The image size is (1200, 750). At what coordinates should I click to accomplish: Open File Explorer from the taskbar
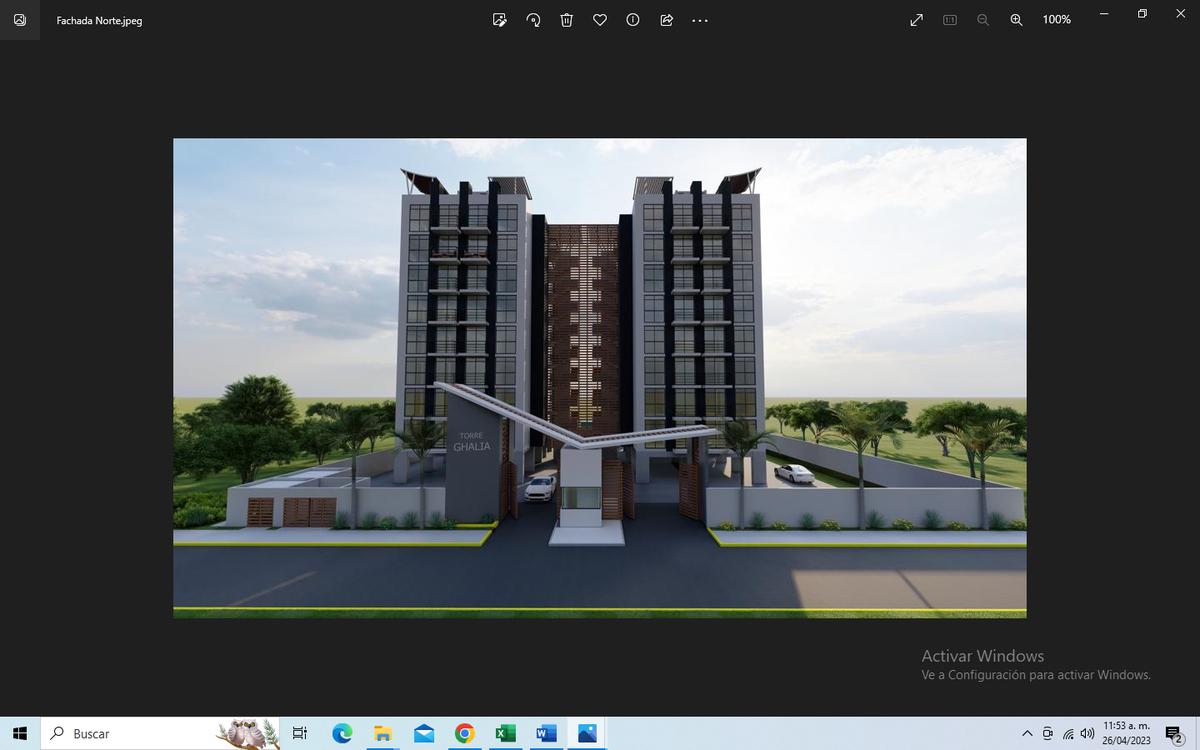point(383,733)
